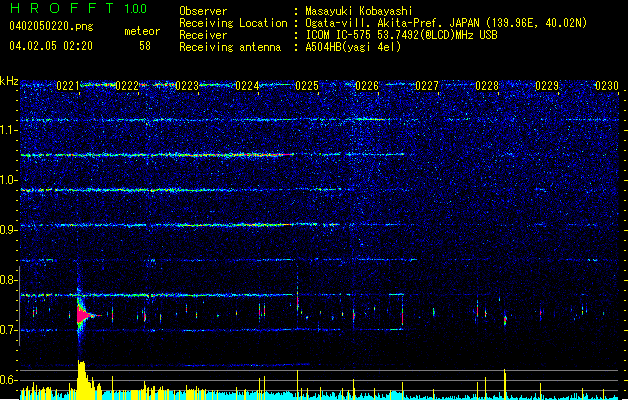Click the date stamp 04.02.05 02:20
The image size is (629, 400).
coord(51,46)
